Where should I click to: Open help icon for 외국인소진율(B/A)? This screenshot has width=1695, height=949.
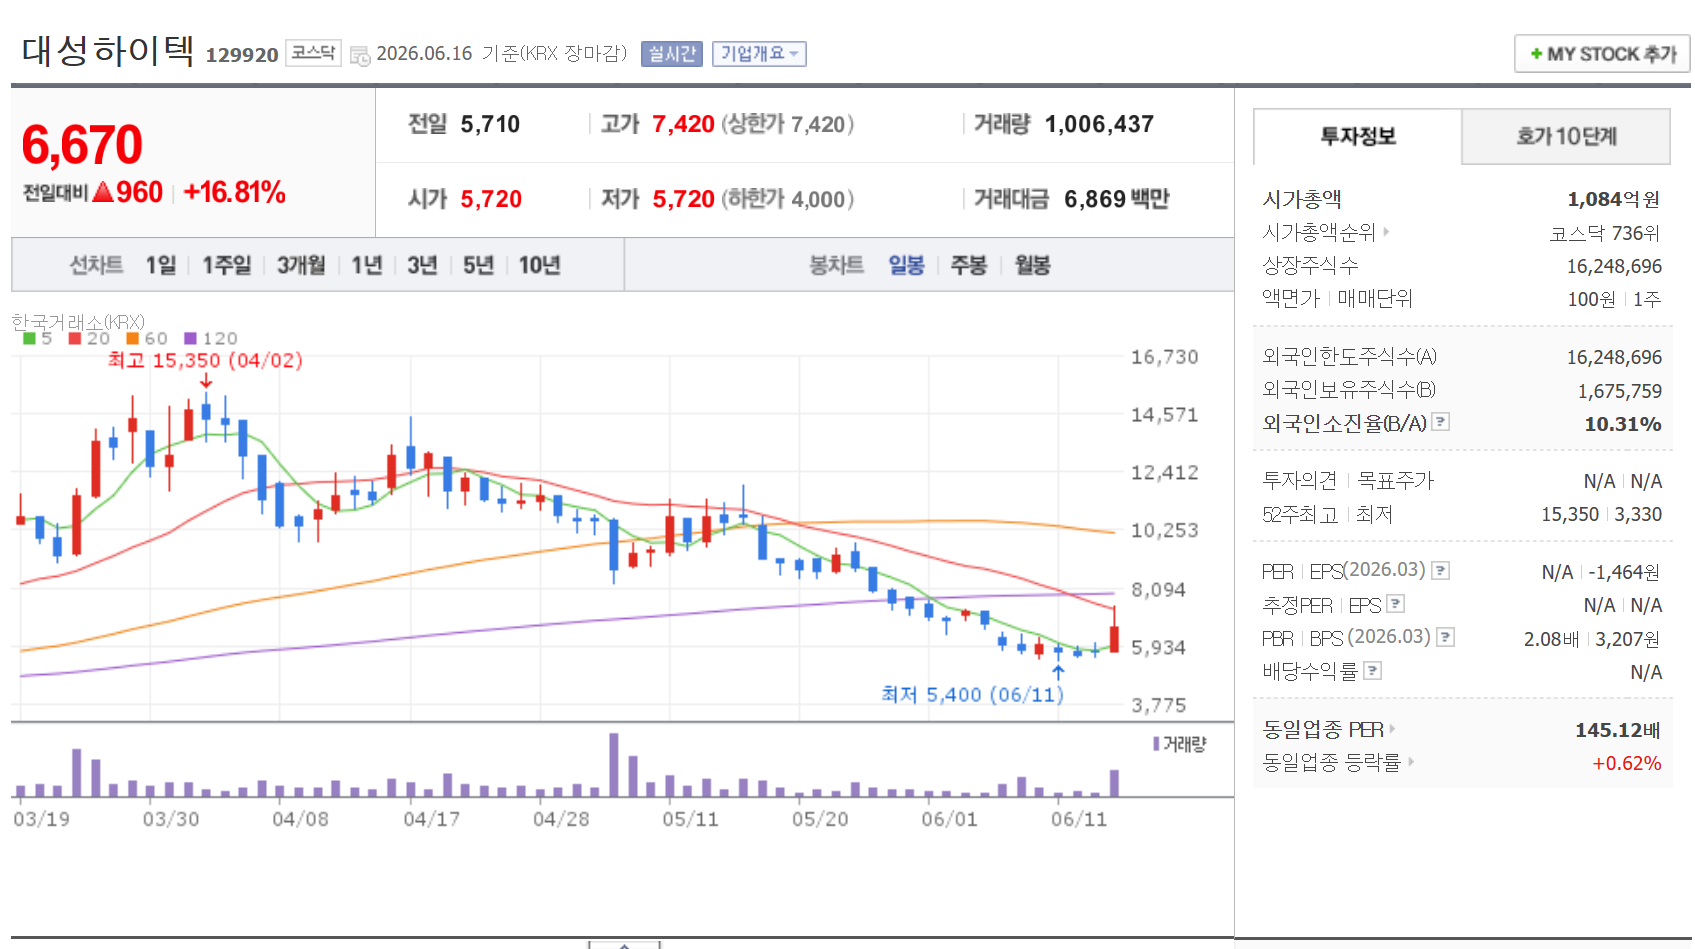click(1440, 422)
